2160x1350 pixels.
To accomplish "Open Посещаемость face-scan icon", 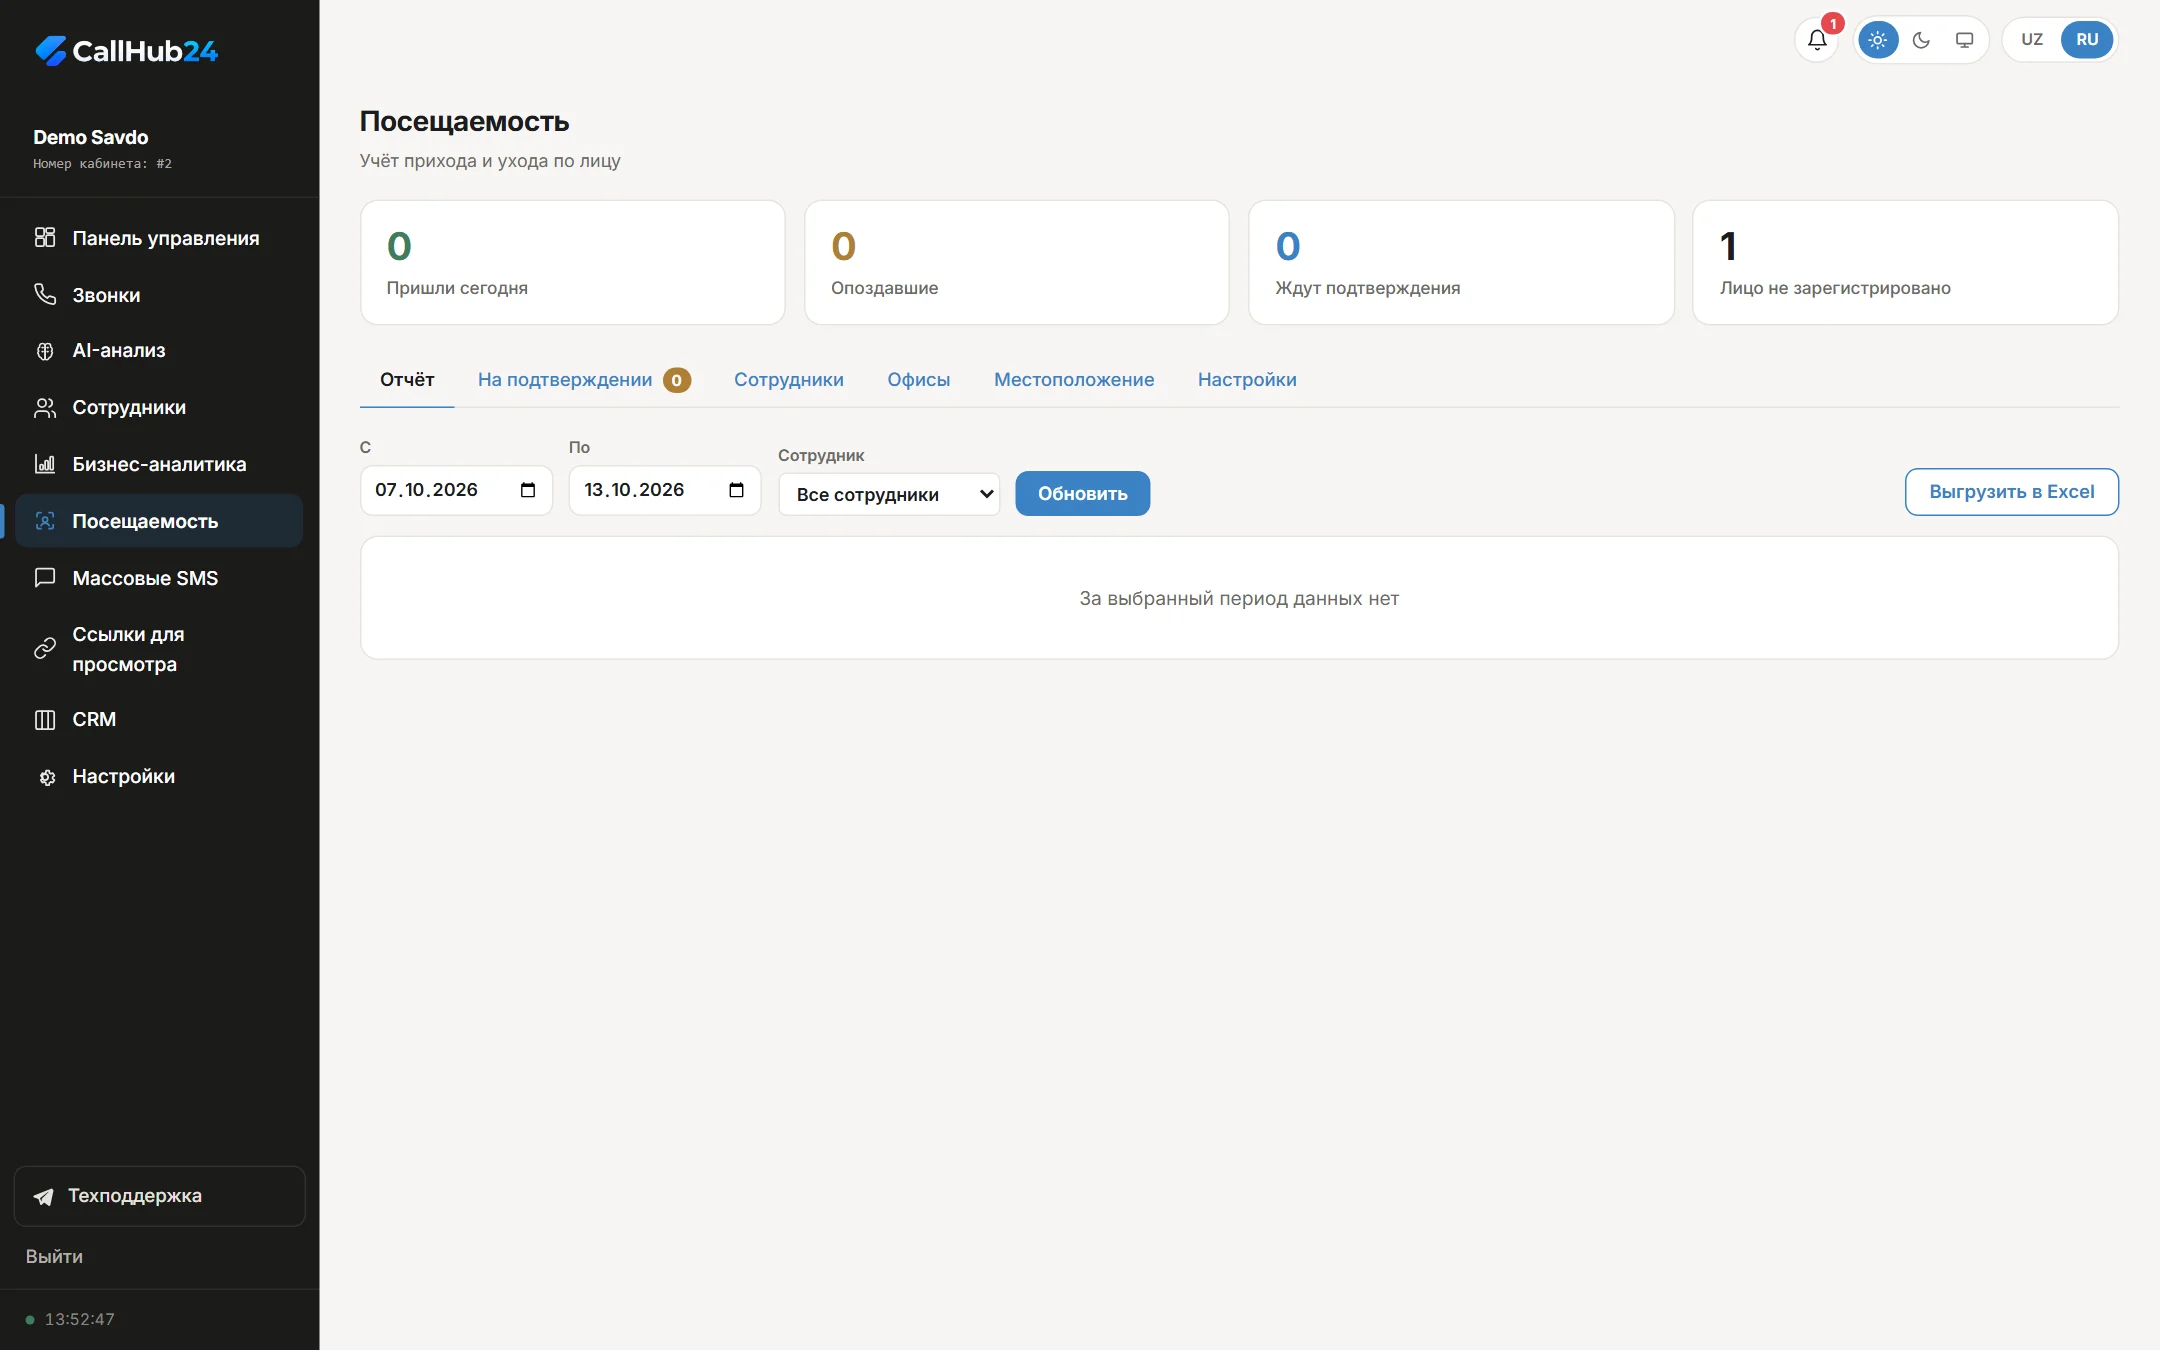I will point(45,521).
